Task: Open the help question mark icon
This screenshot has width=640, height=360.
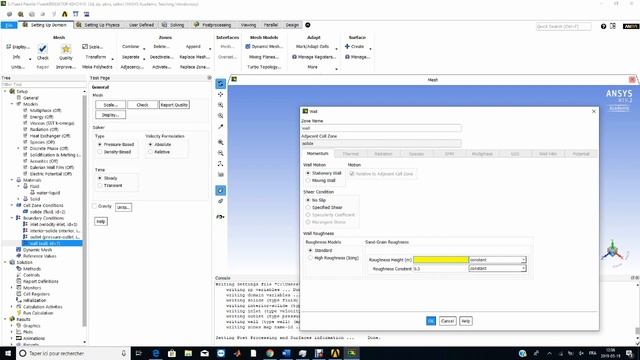Action: pos(603,26)
